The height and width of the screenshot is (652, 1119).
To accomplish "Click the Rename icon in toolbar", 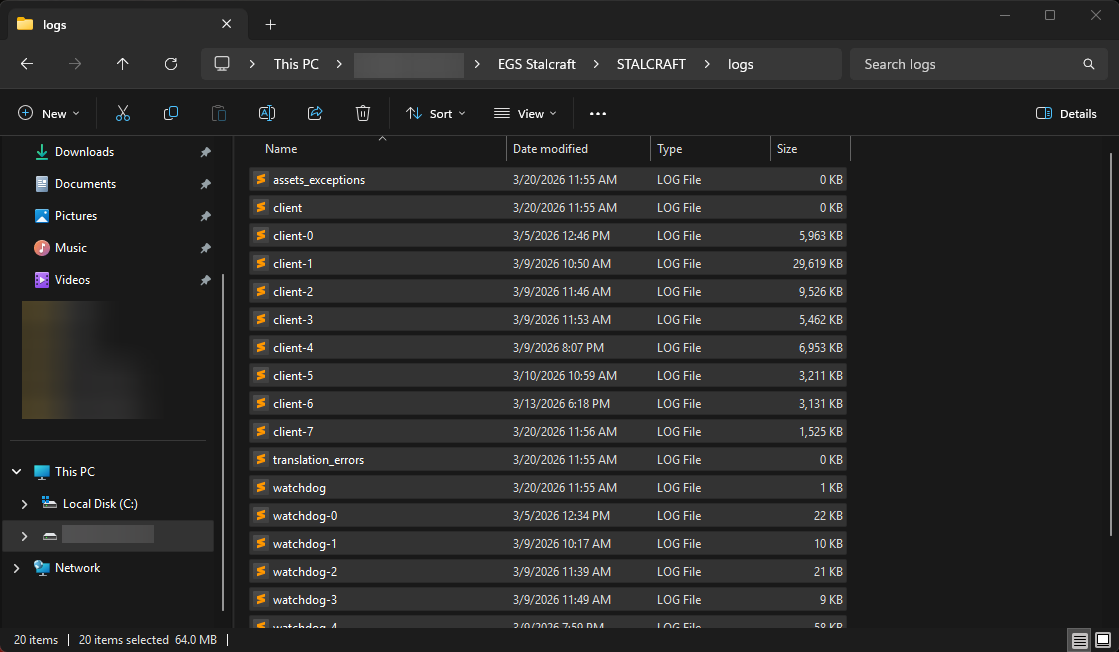I will (267, 114).
